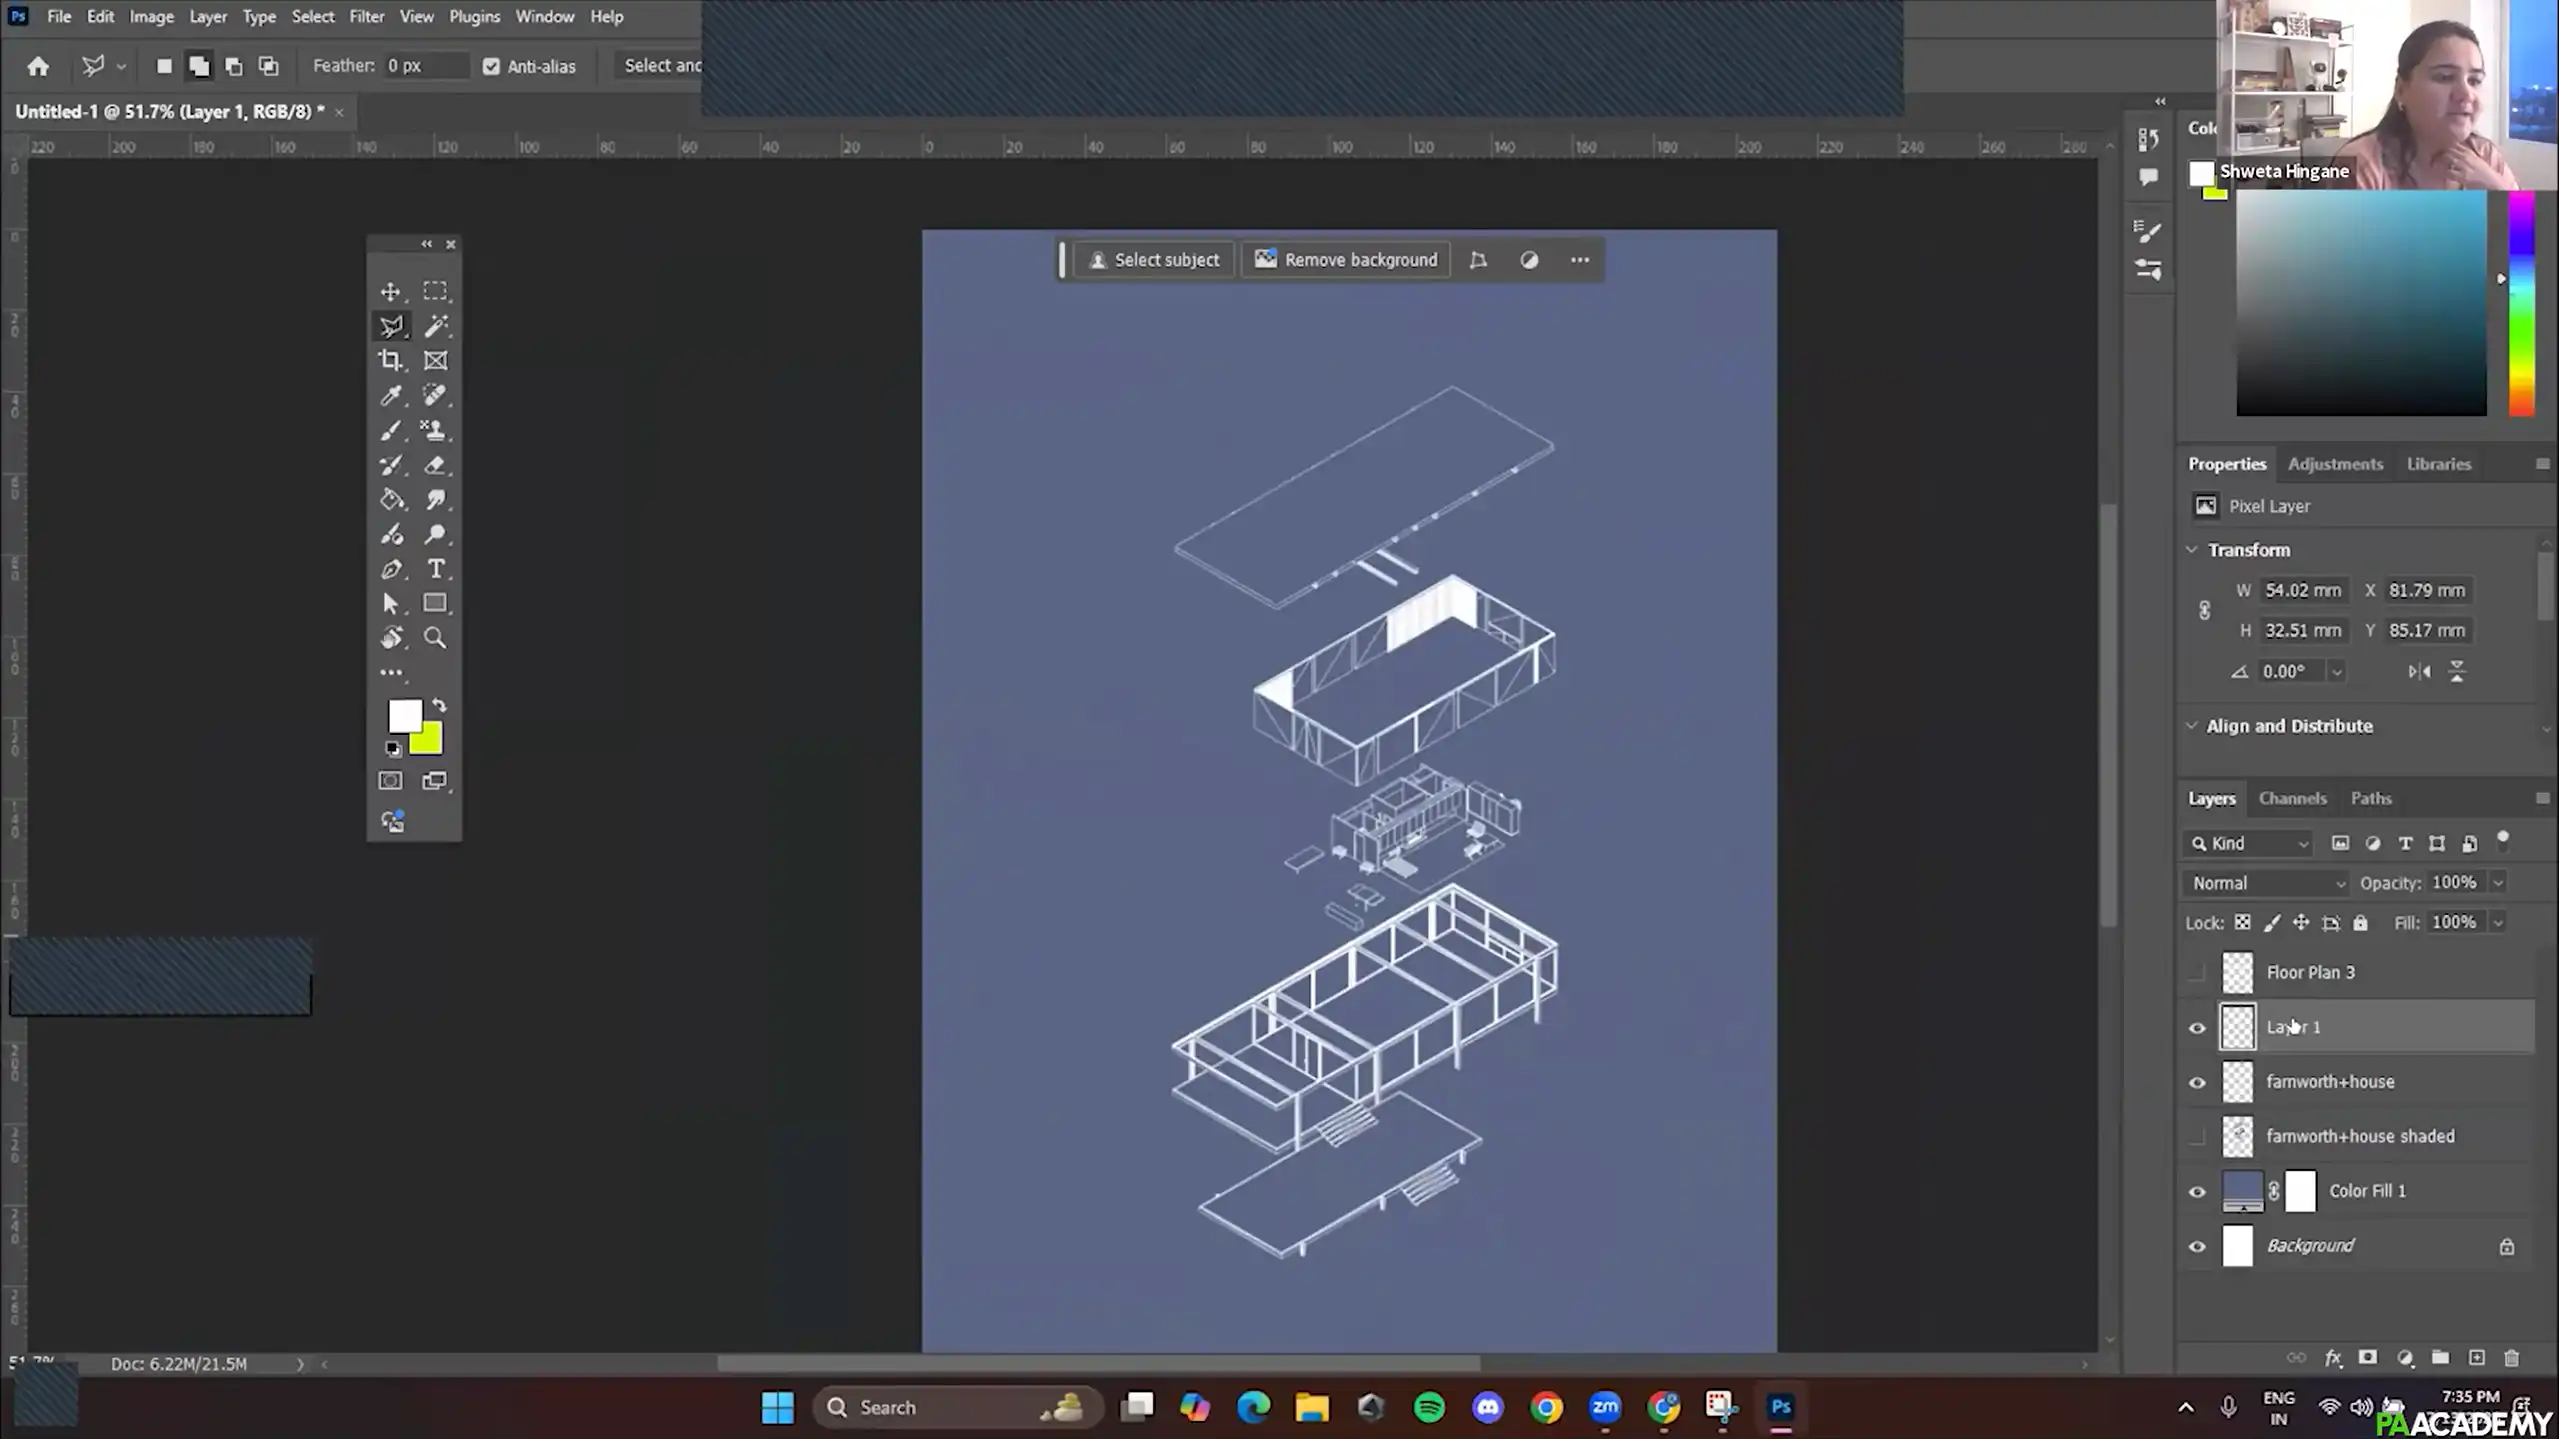
Task: Hide the Background layer
Action: click(x=2197, y=1246)
